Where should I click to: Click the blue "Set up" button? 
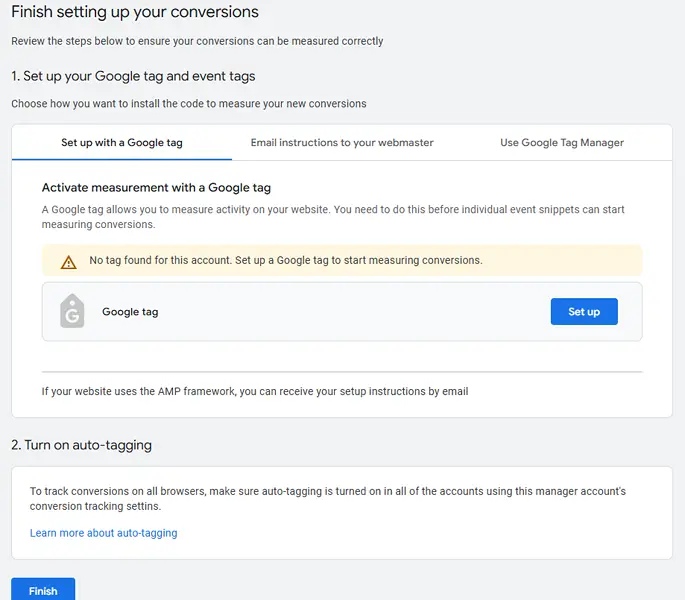(584, 312)
